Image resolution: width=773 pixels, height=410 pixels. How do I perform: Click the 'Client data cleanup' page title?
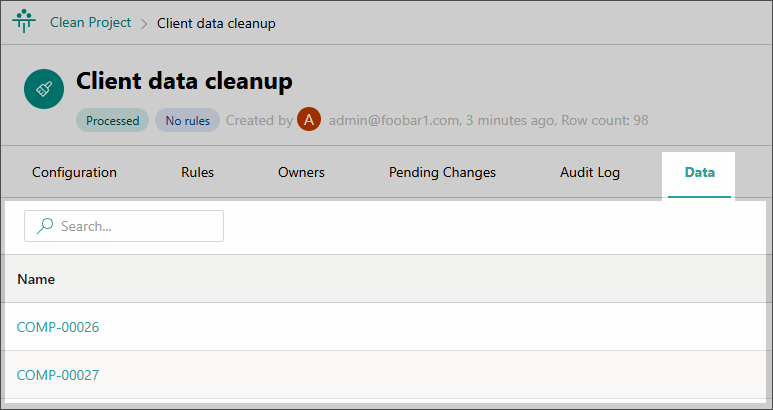click(x=184, y=81)
